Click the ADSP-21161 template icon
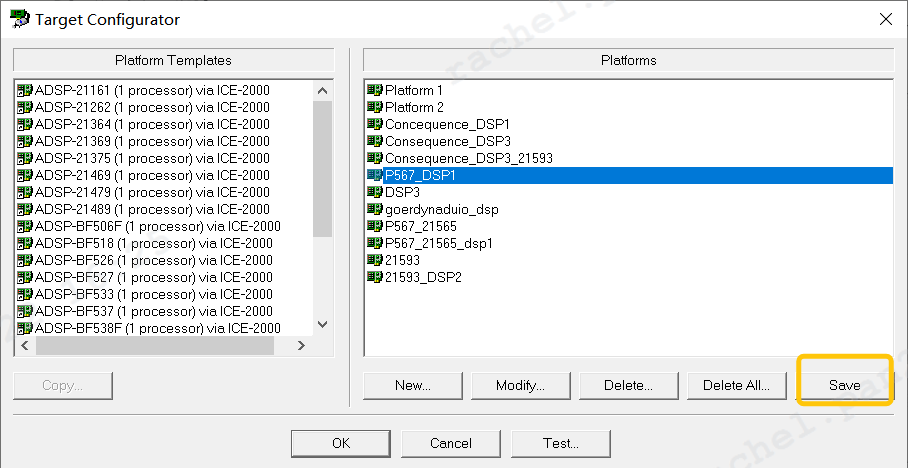This screenshot has height=468, width=908. click(25, 90)
